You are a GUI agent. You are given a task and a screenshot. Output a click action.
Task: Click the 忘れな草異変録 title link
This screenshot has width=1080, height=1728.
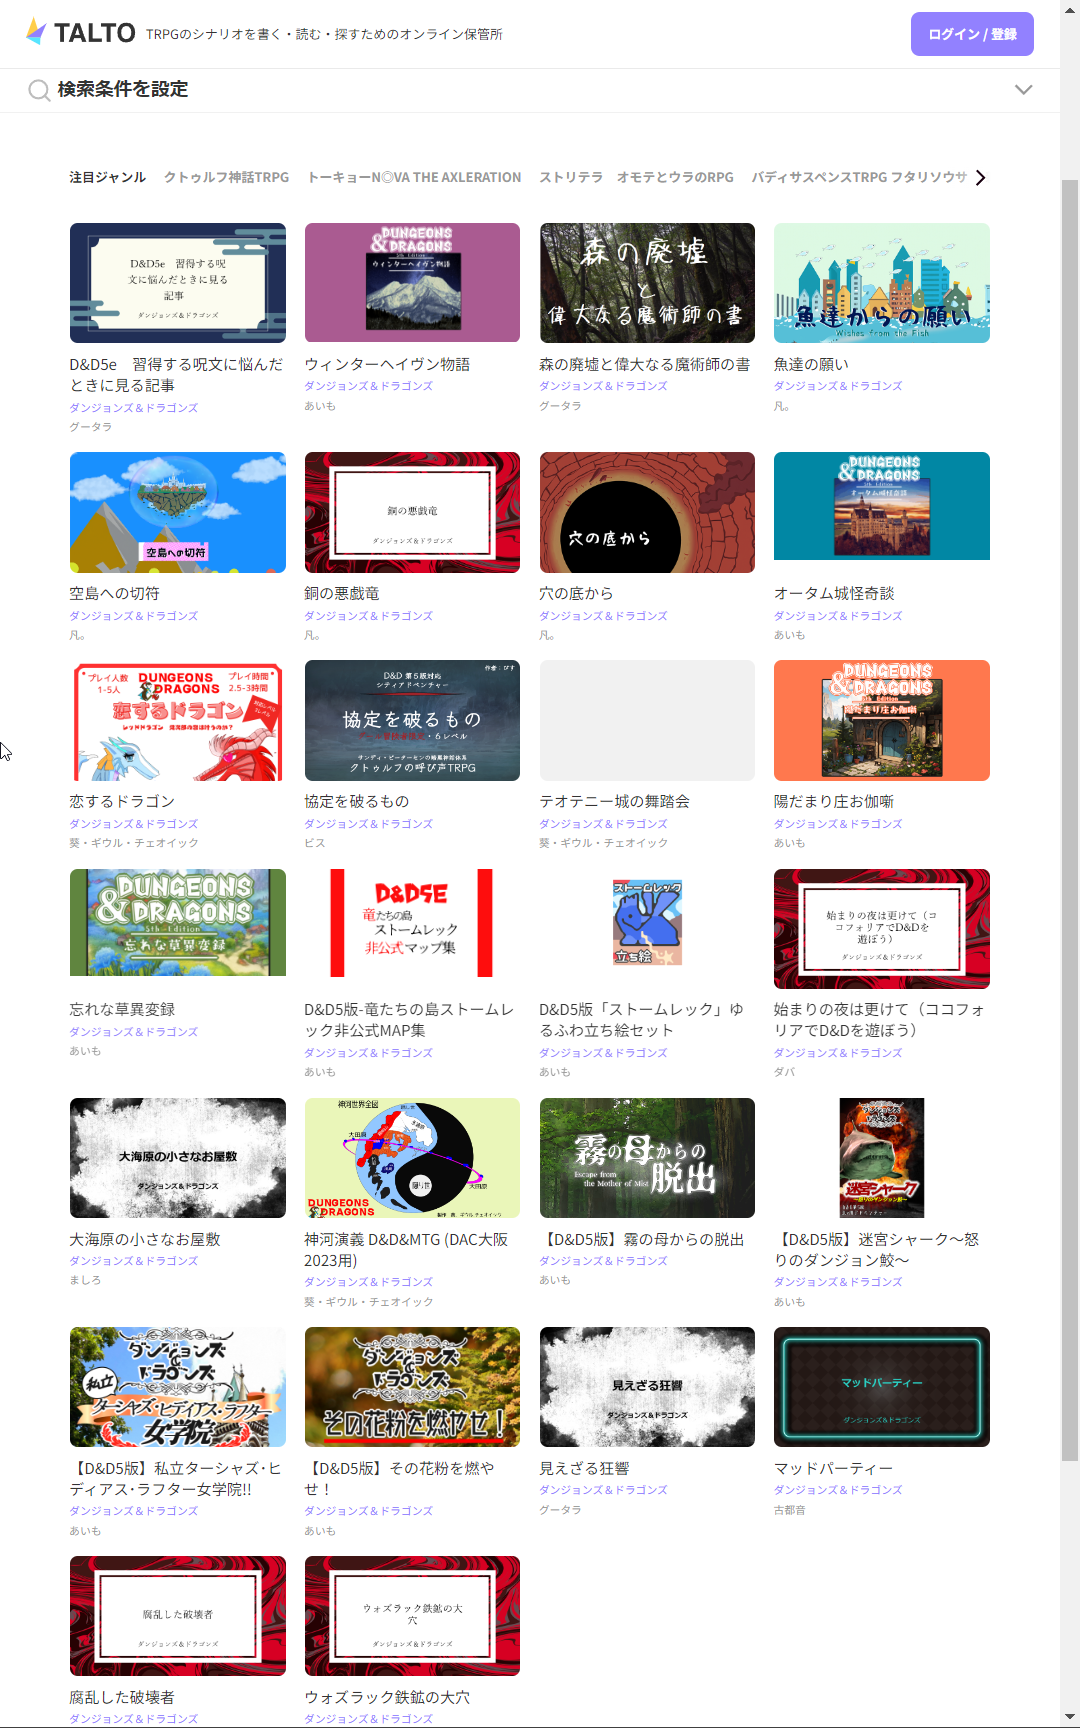click(122, 1009)
